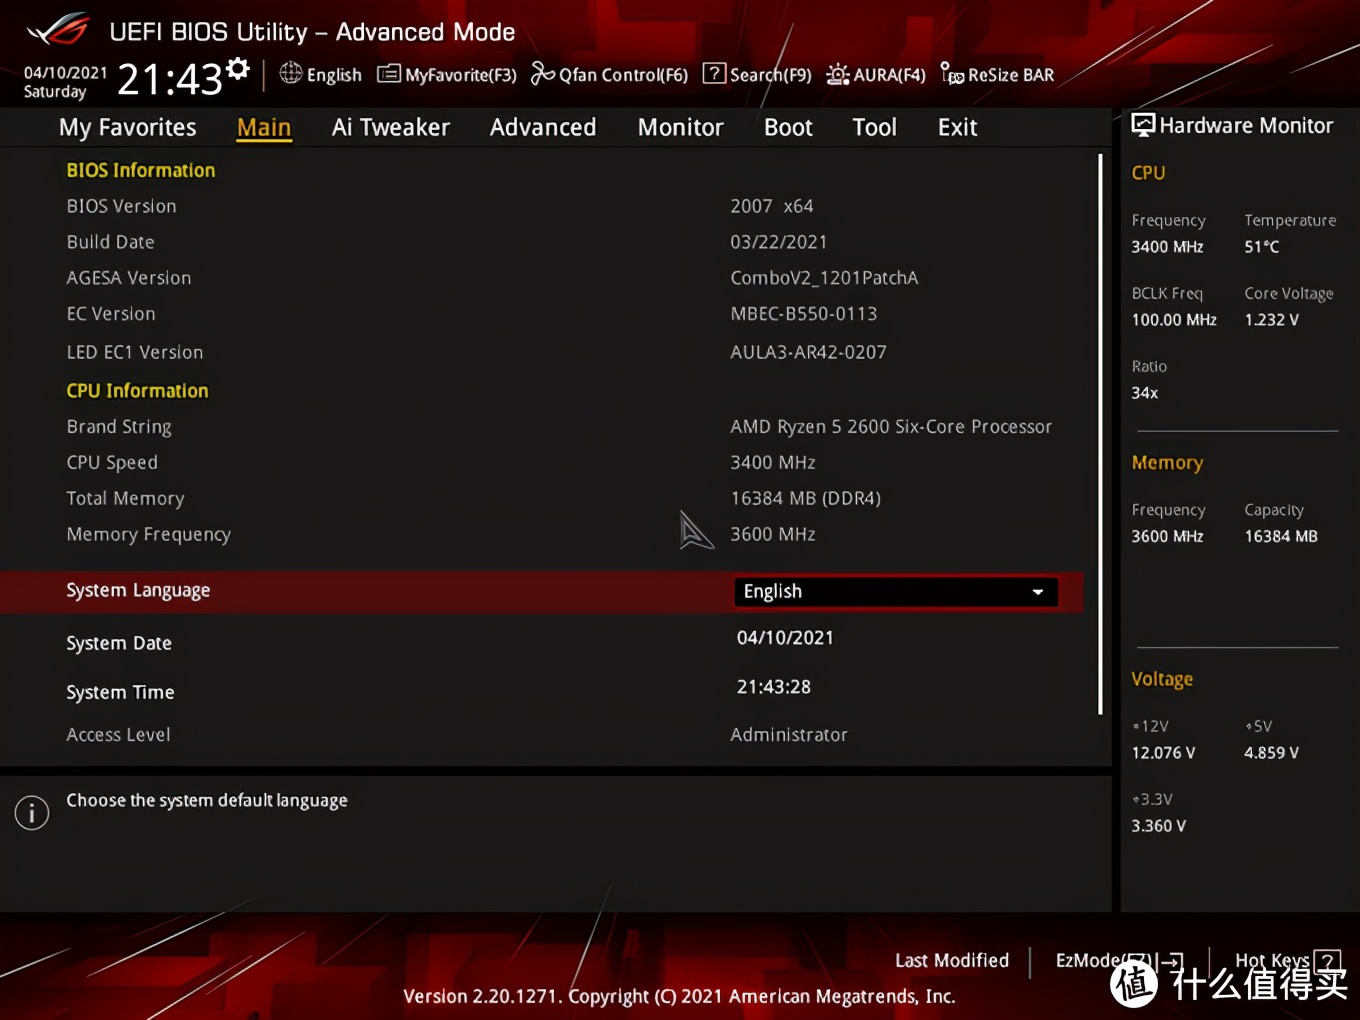Click BIOS Information section heading
Image resolution: width=1360 pixels, height=1020 pixels.
tap(141, 170)
